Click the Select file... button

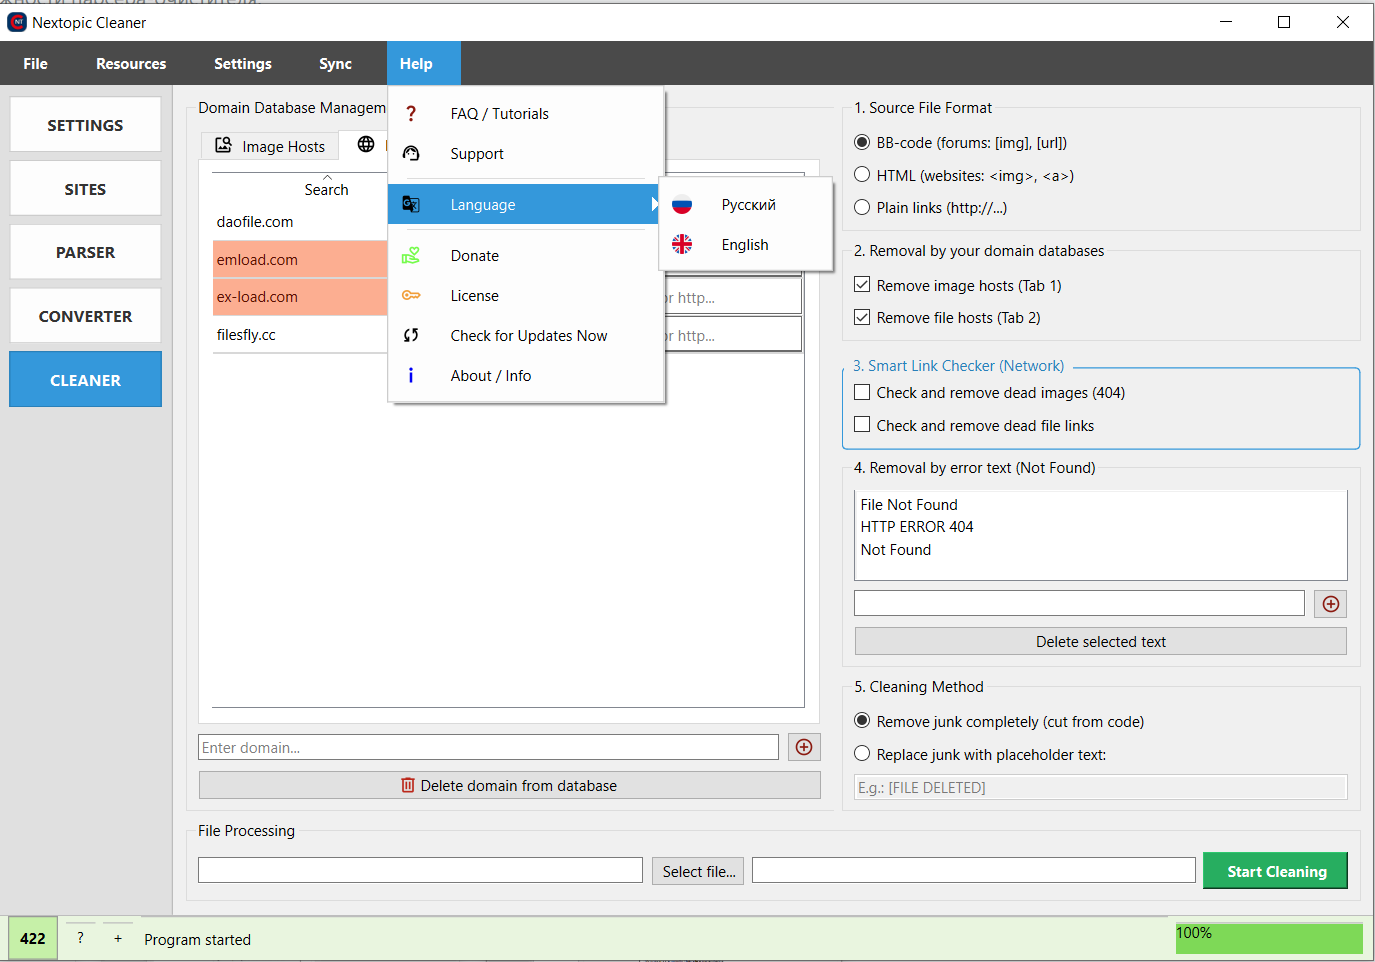pos(698,871)
